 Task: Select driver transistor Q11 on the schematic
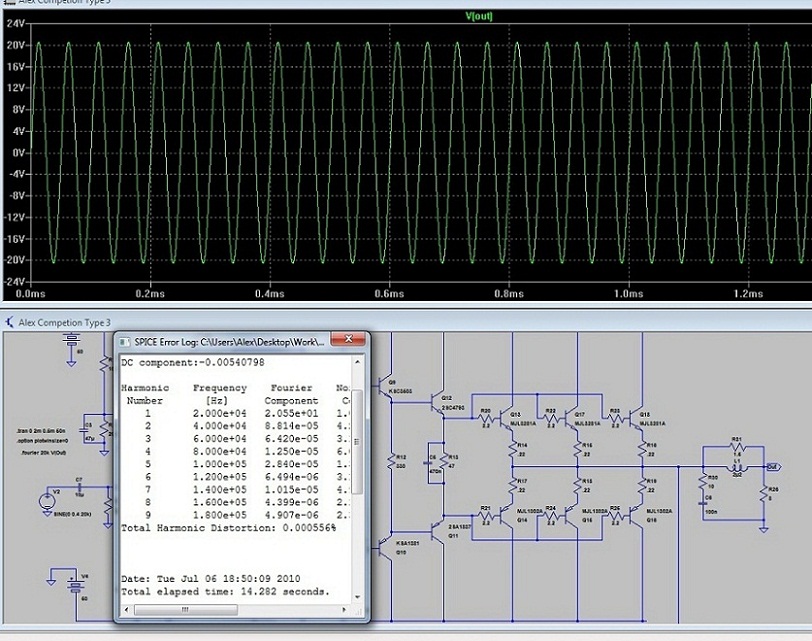[437, 531]
